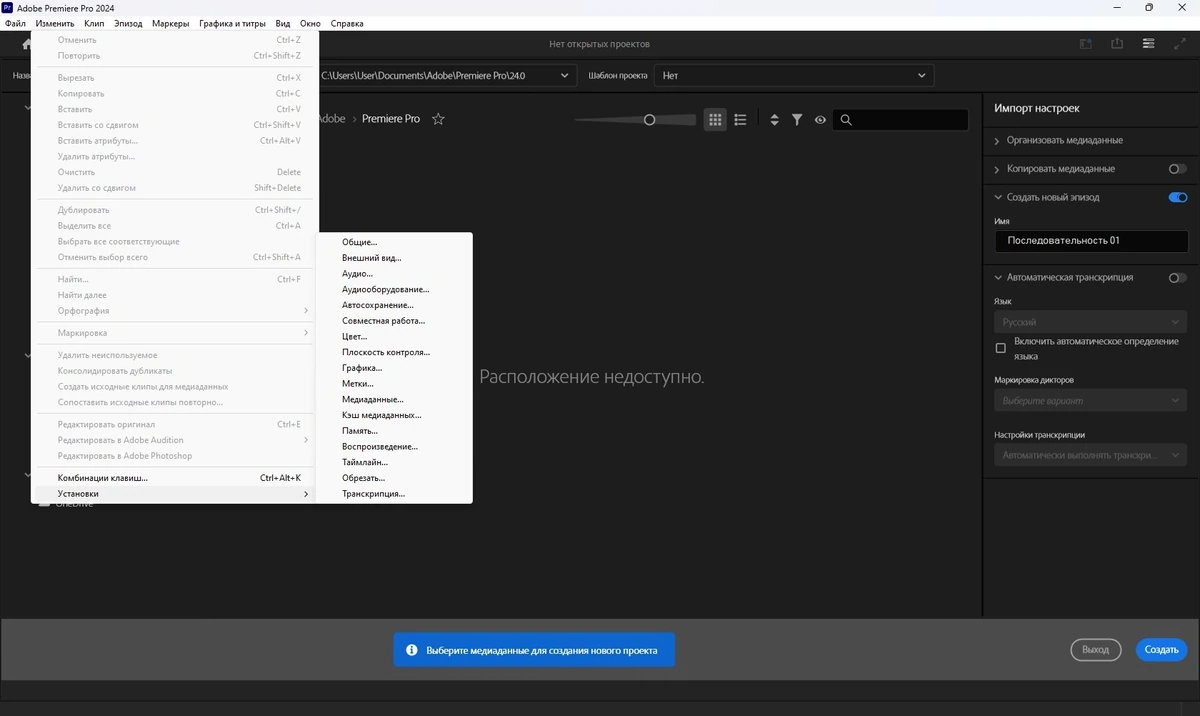
Task: Click the full-screen expand arrows icon
Action: click(1180, 44)
